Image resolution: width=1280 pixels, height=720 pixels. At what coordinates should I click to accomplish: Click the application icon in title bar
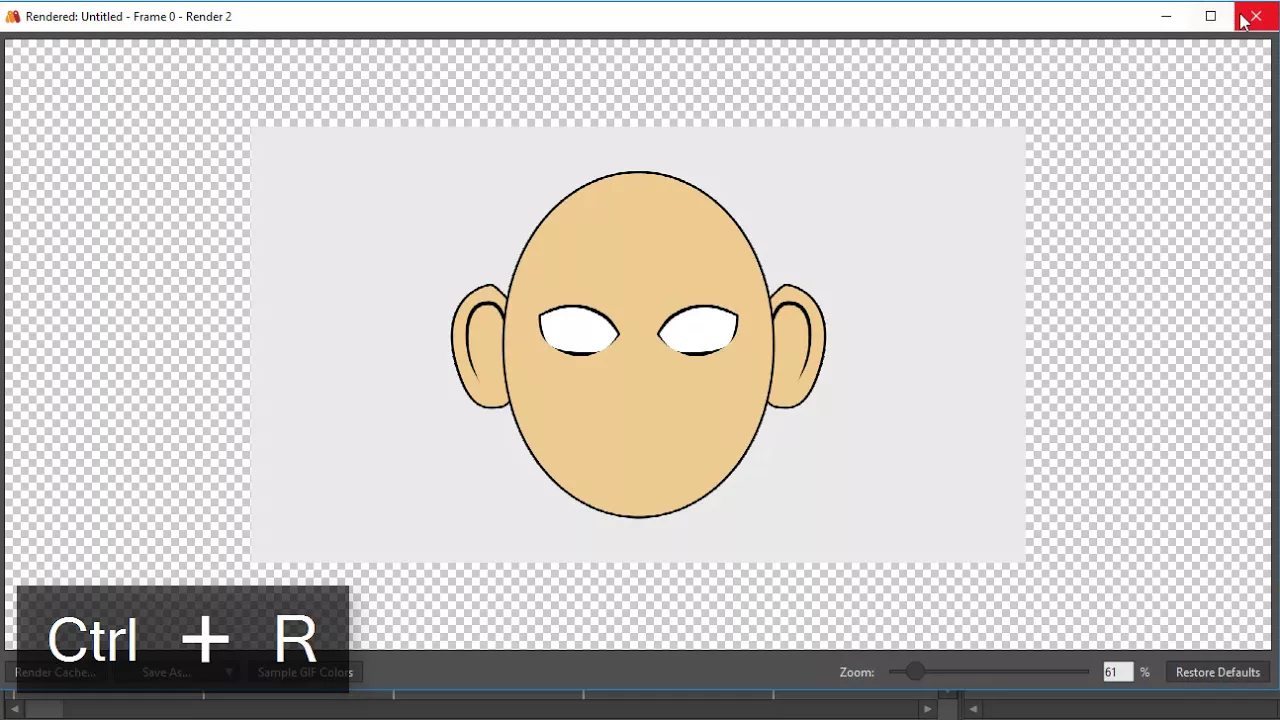13,16
